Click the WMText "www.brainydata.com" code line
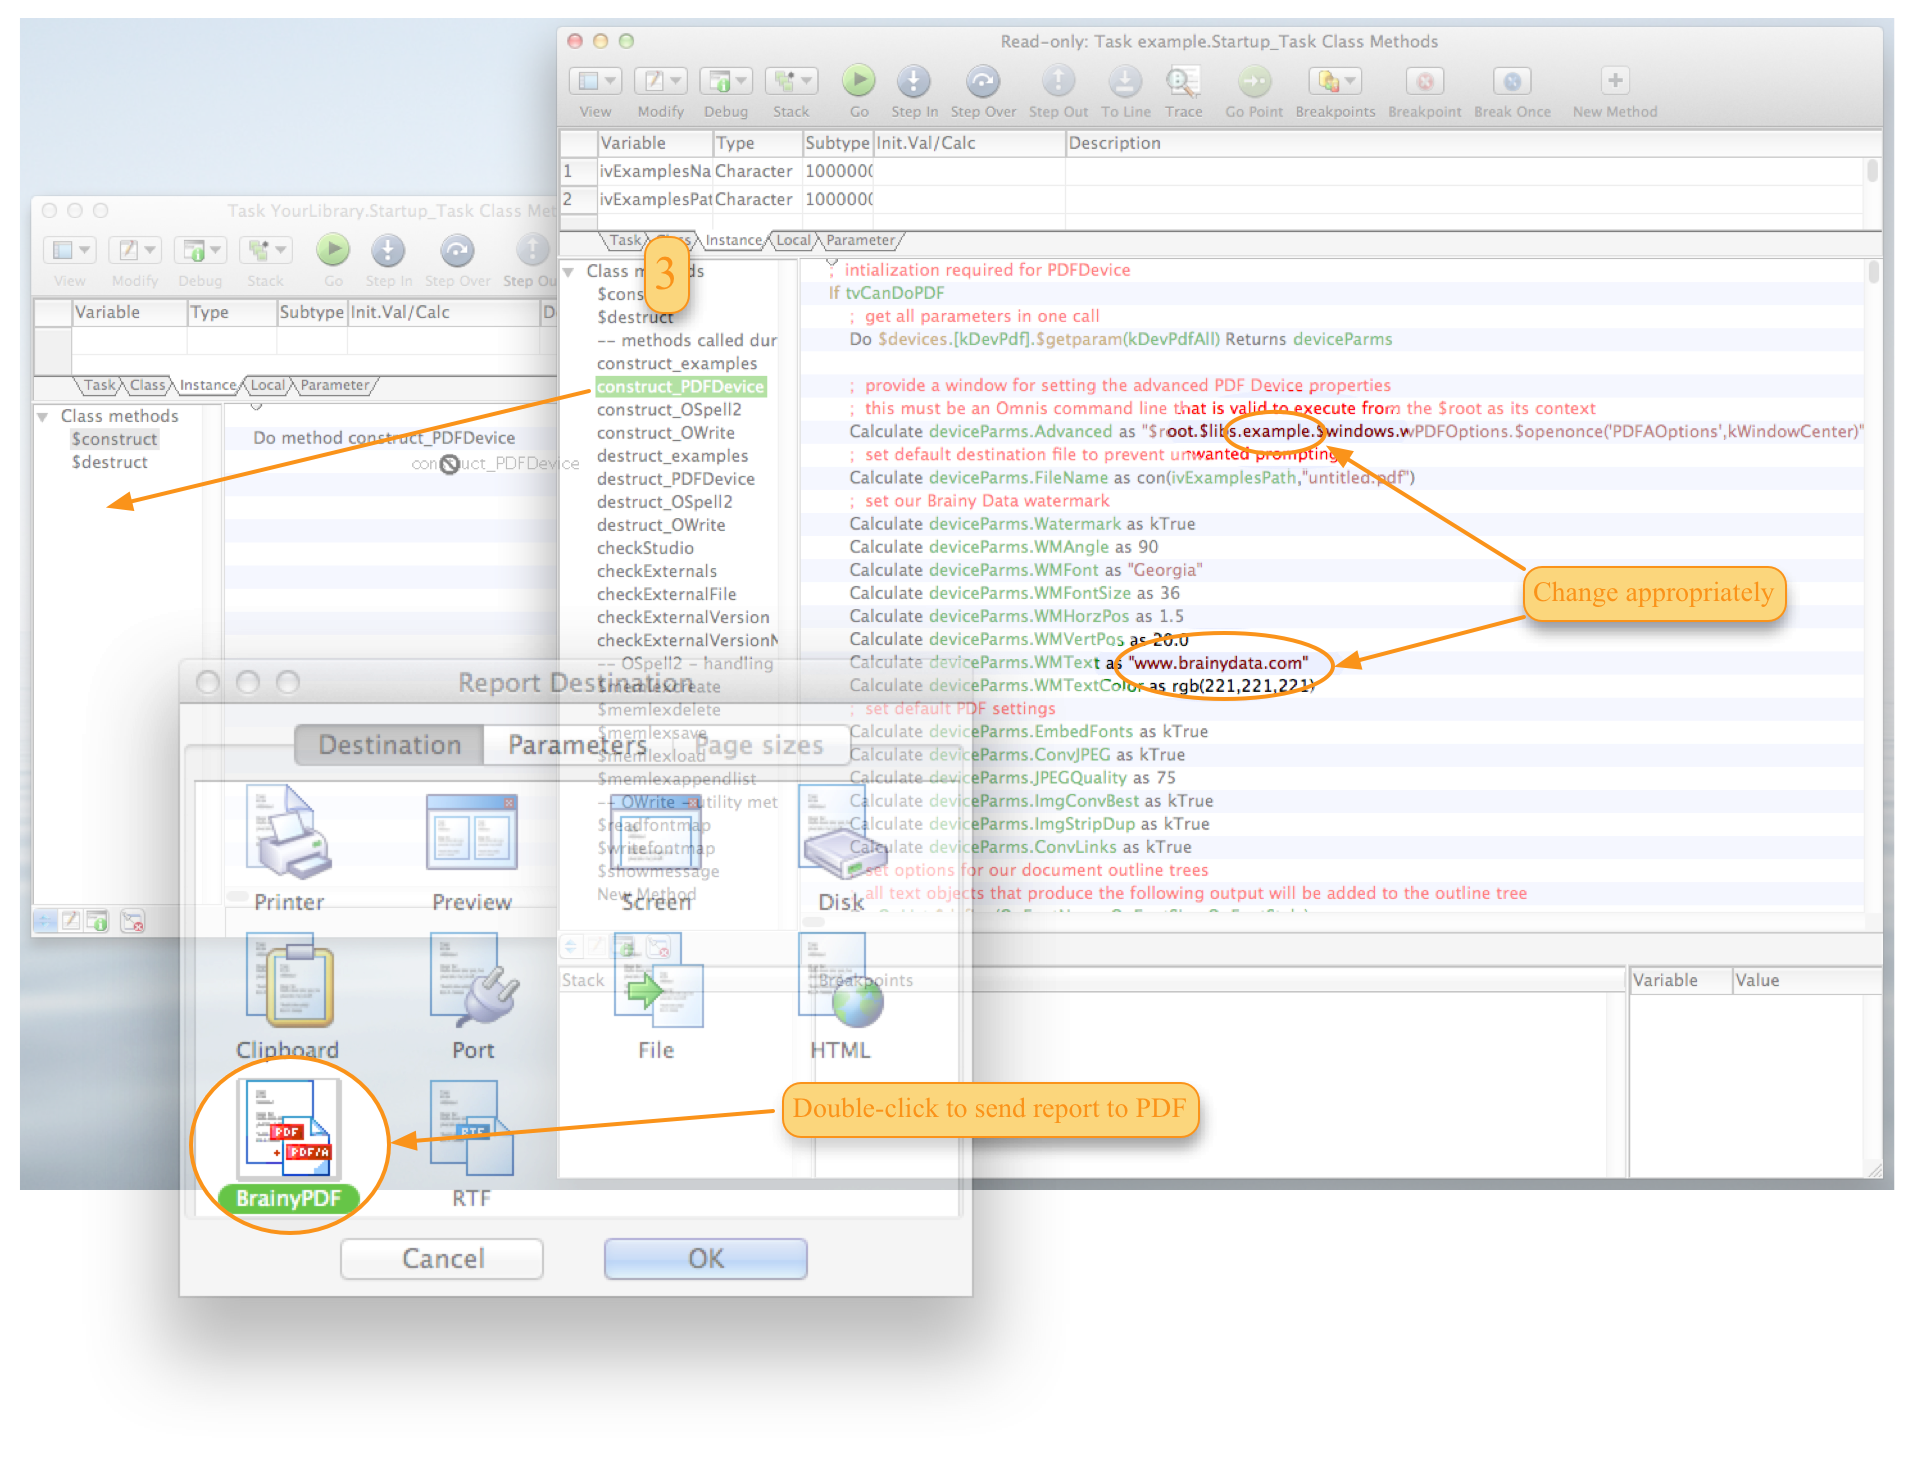This screenshot has height=1472, width=1914. click(1078, 663)
